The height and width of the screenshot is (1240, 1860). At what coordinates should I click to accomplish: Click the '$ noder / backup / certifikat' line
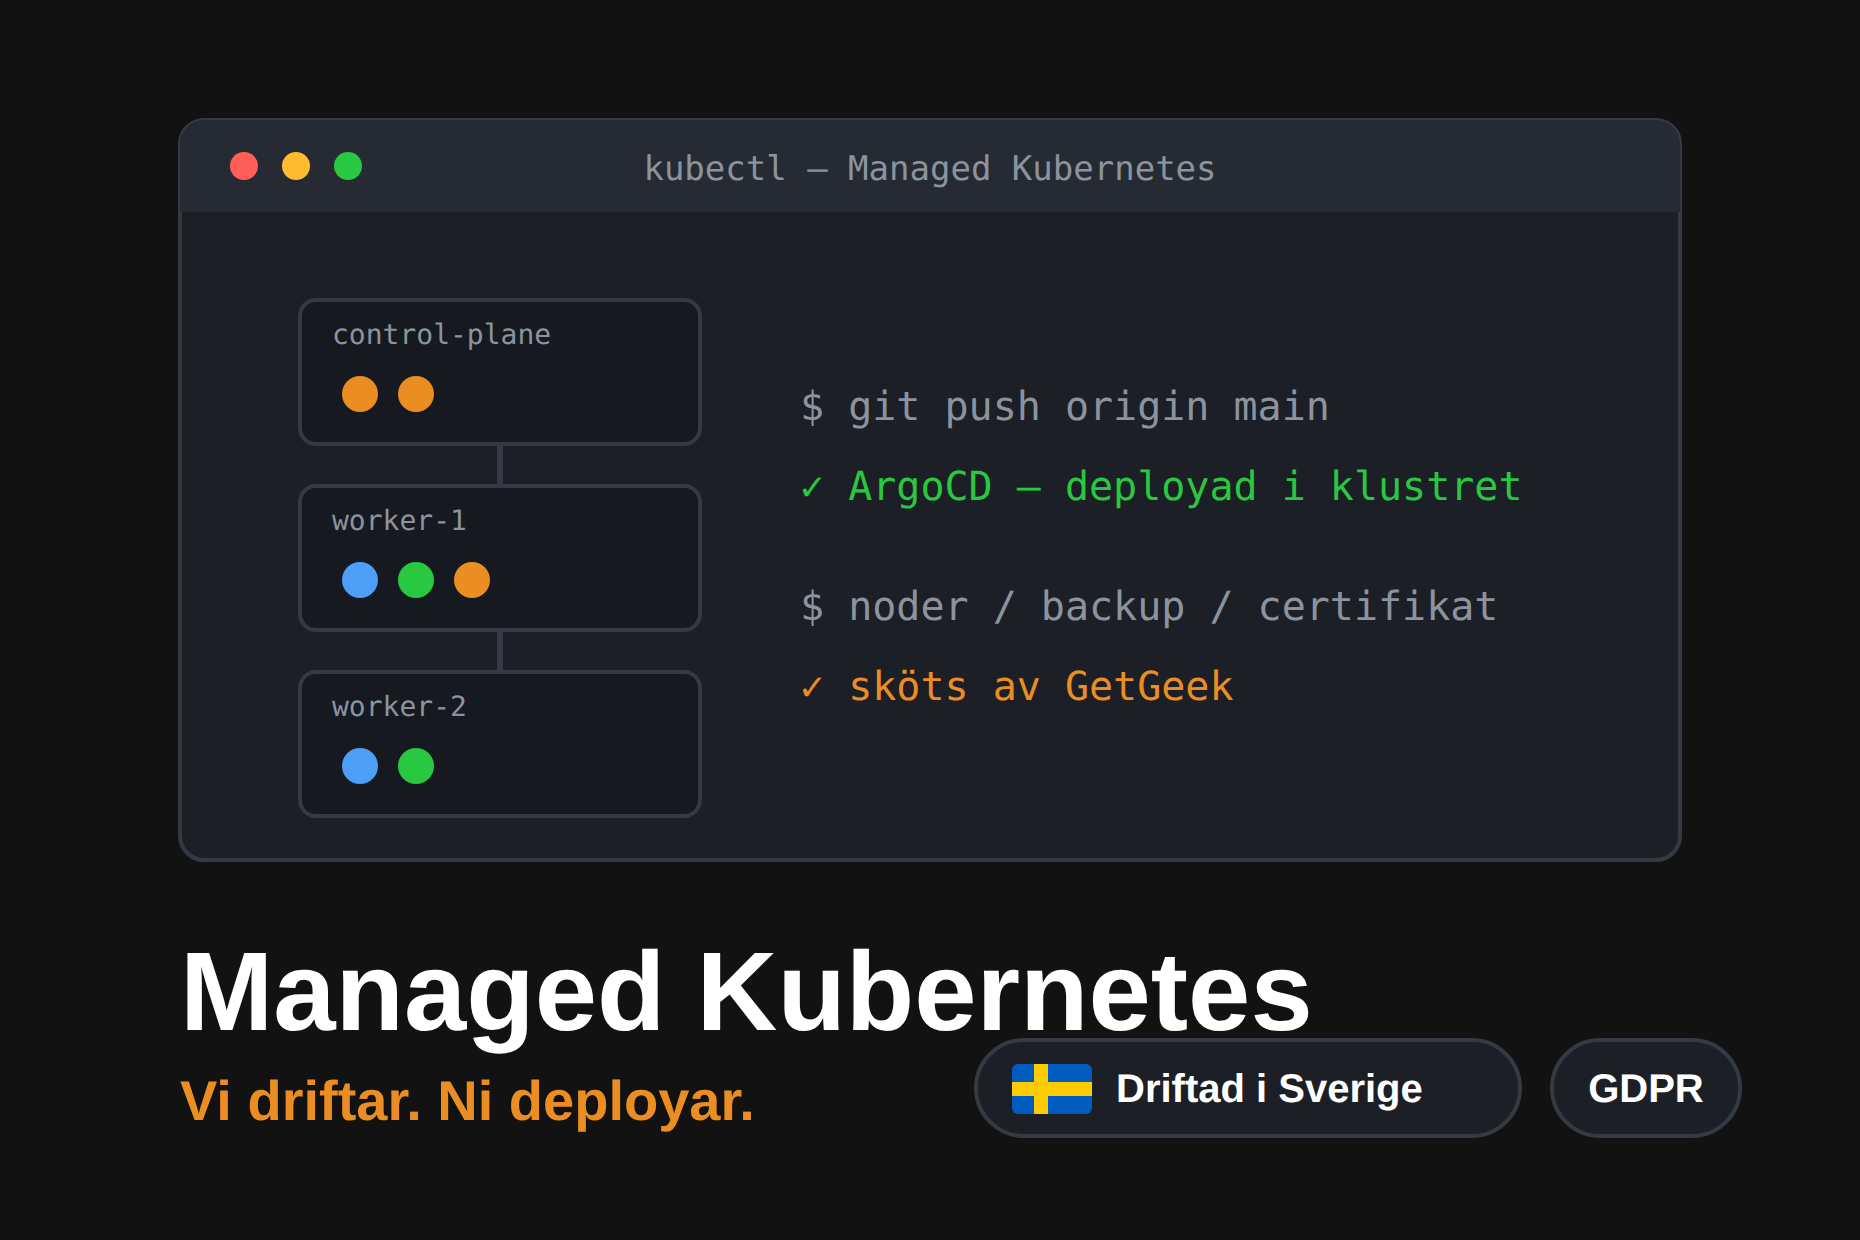[x=1149, y=607]
